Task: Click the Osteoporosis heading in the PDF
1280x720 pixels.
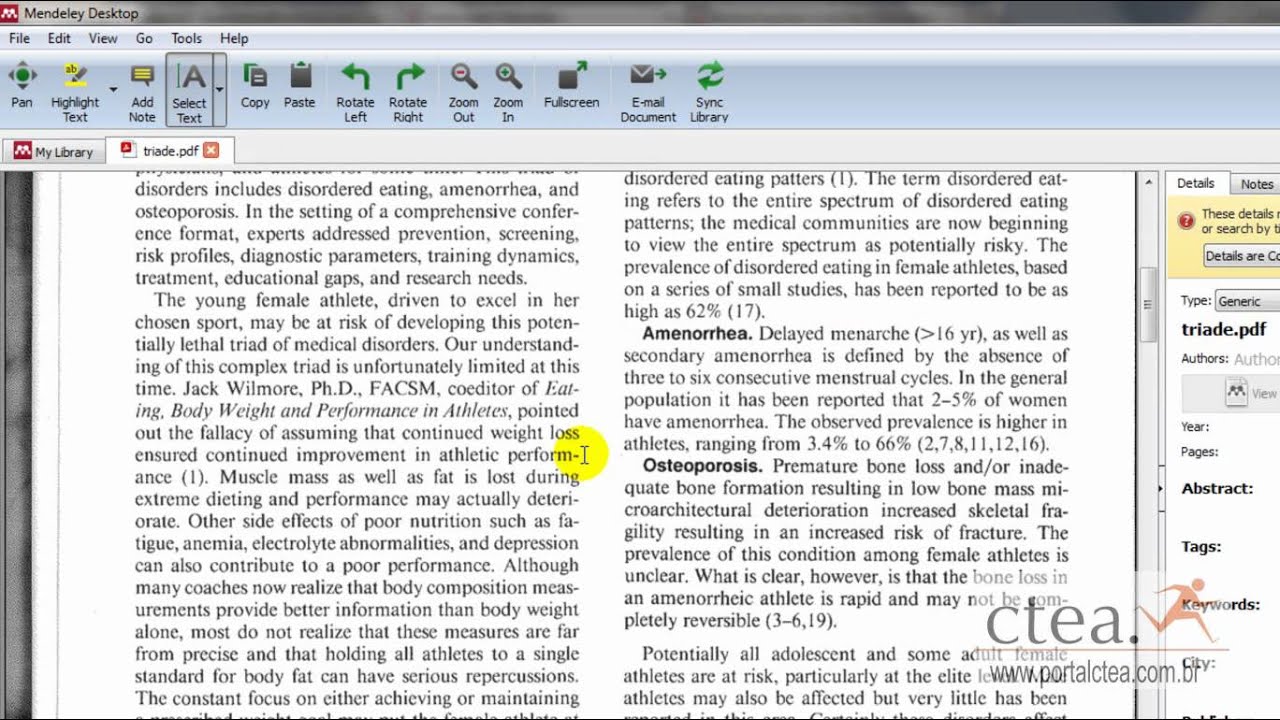Action: point(702,466)
